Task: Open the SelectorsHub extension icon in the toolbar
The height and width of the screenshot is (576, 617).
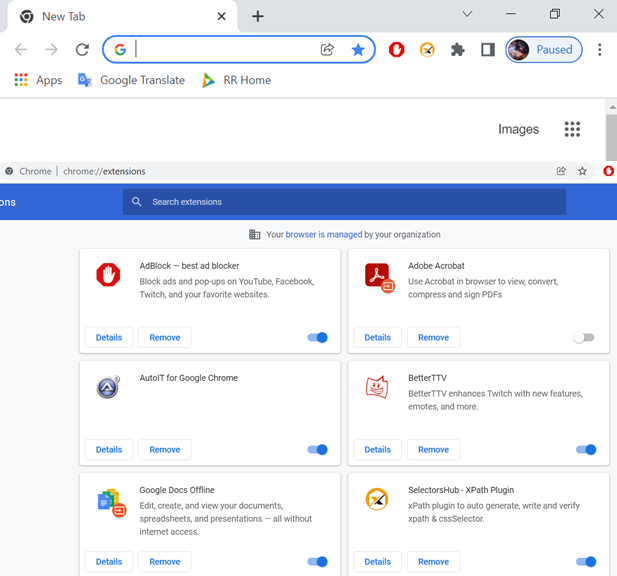Action: tap(427, 50)
